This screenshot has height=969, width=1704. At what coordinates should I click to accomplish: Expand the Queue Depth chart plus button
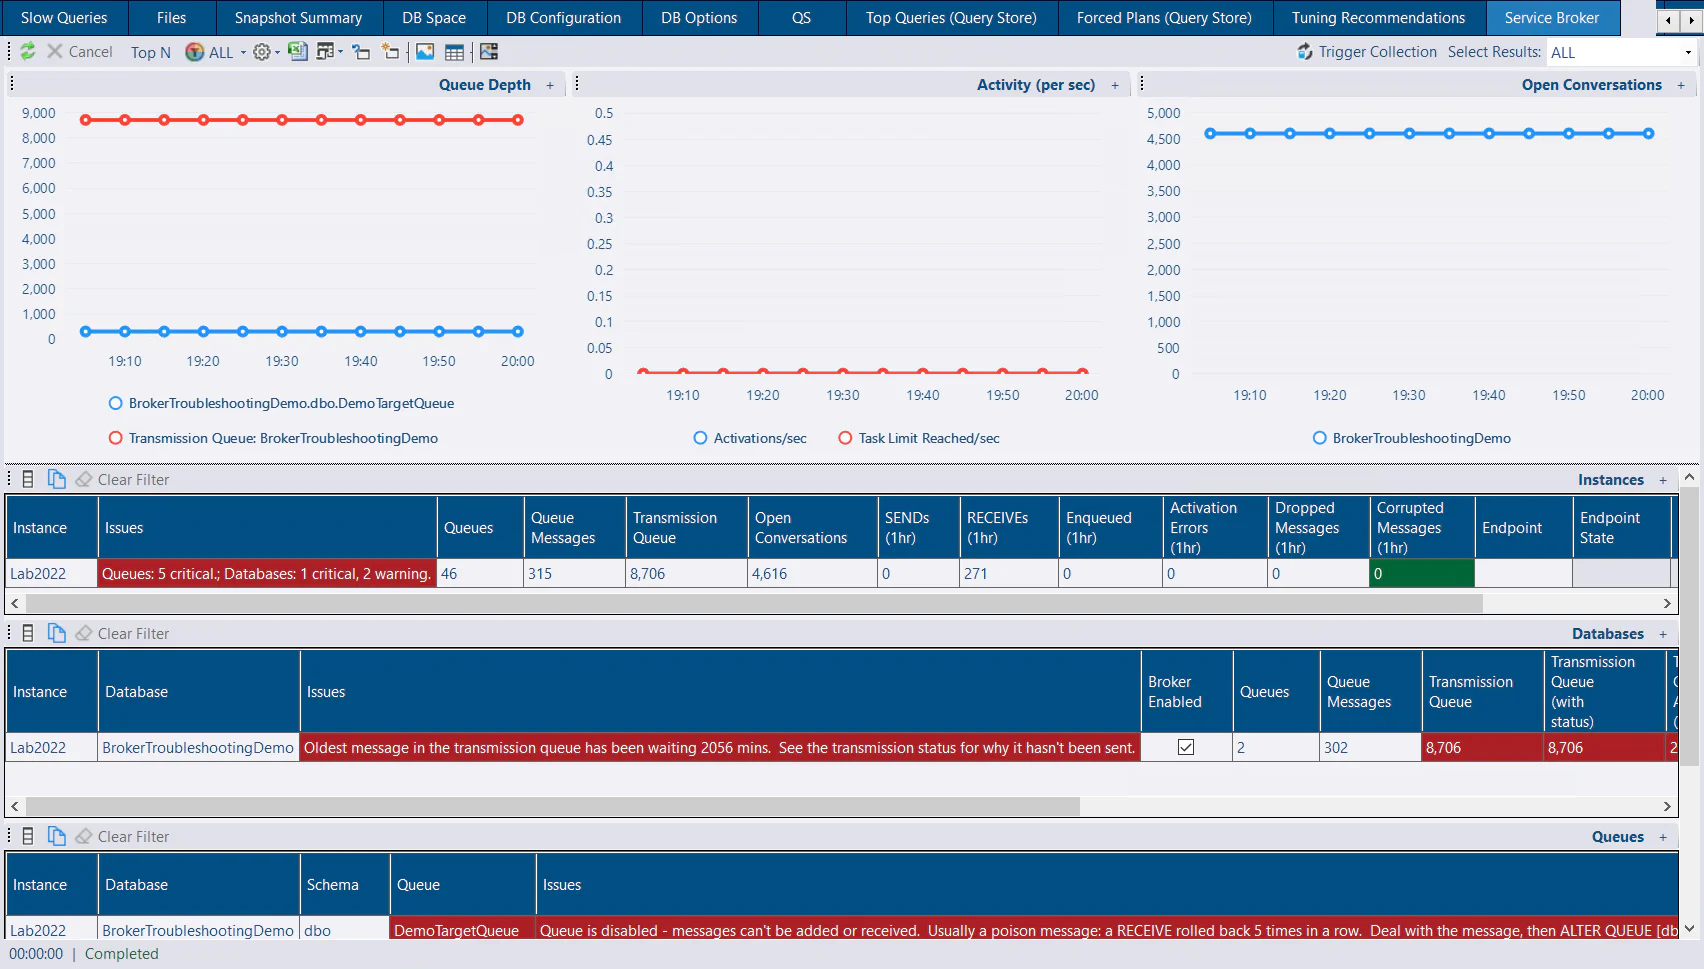click(x=550, y=86)
